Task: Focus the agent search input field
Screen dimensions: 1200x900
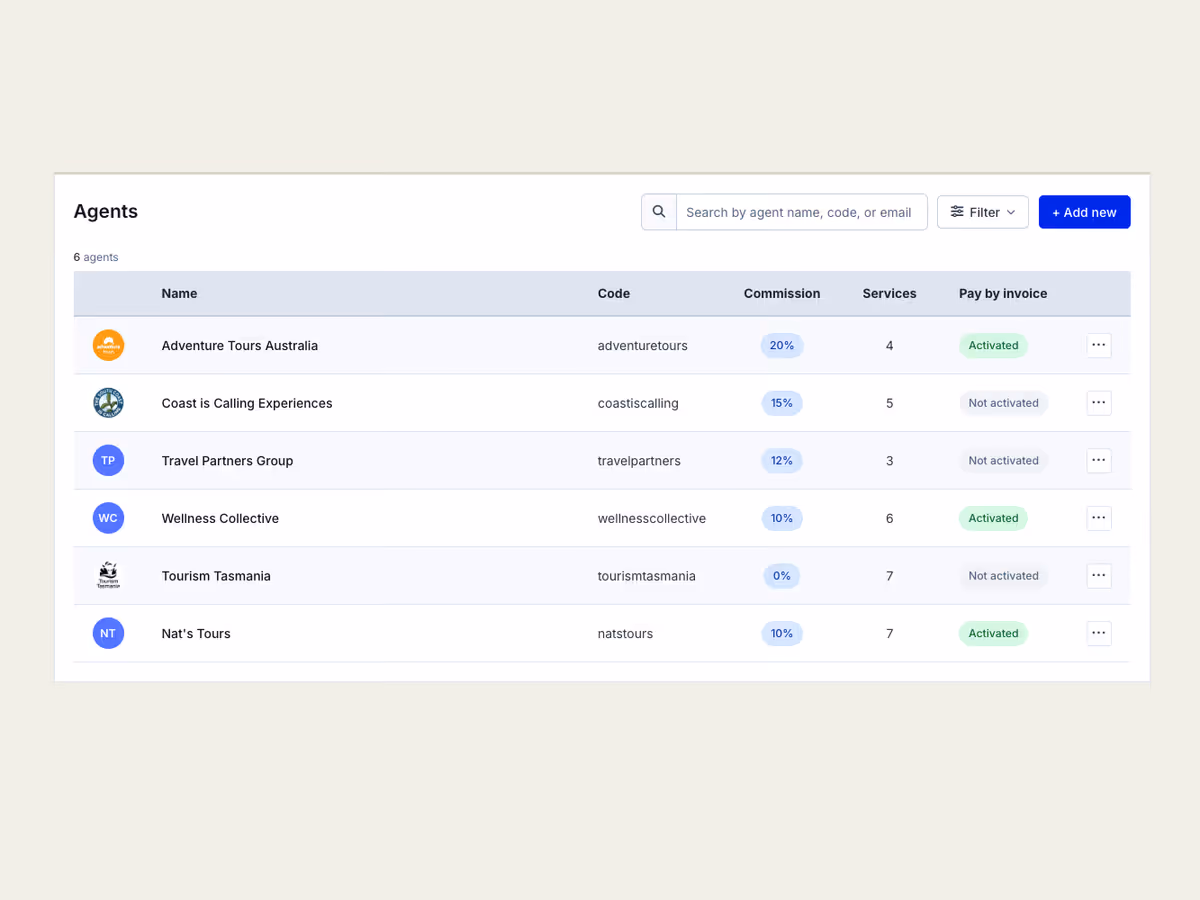Action: (802, 212)
